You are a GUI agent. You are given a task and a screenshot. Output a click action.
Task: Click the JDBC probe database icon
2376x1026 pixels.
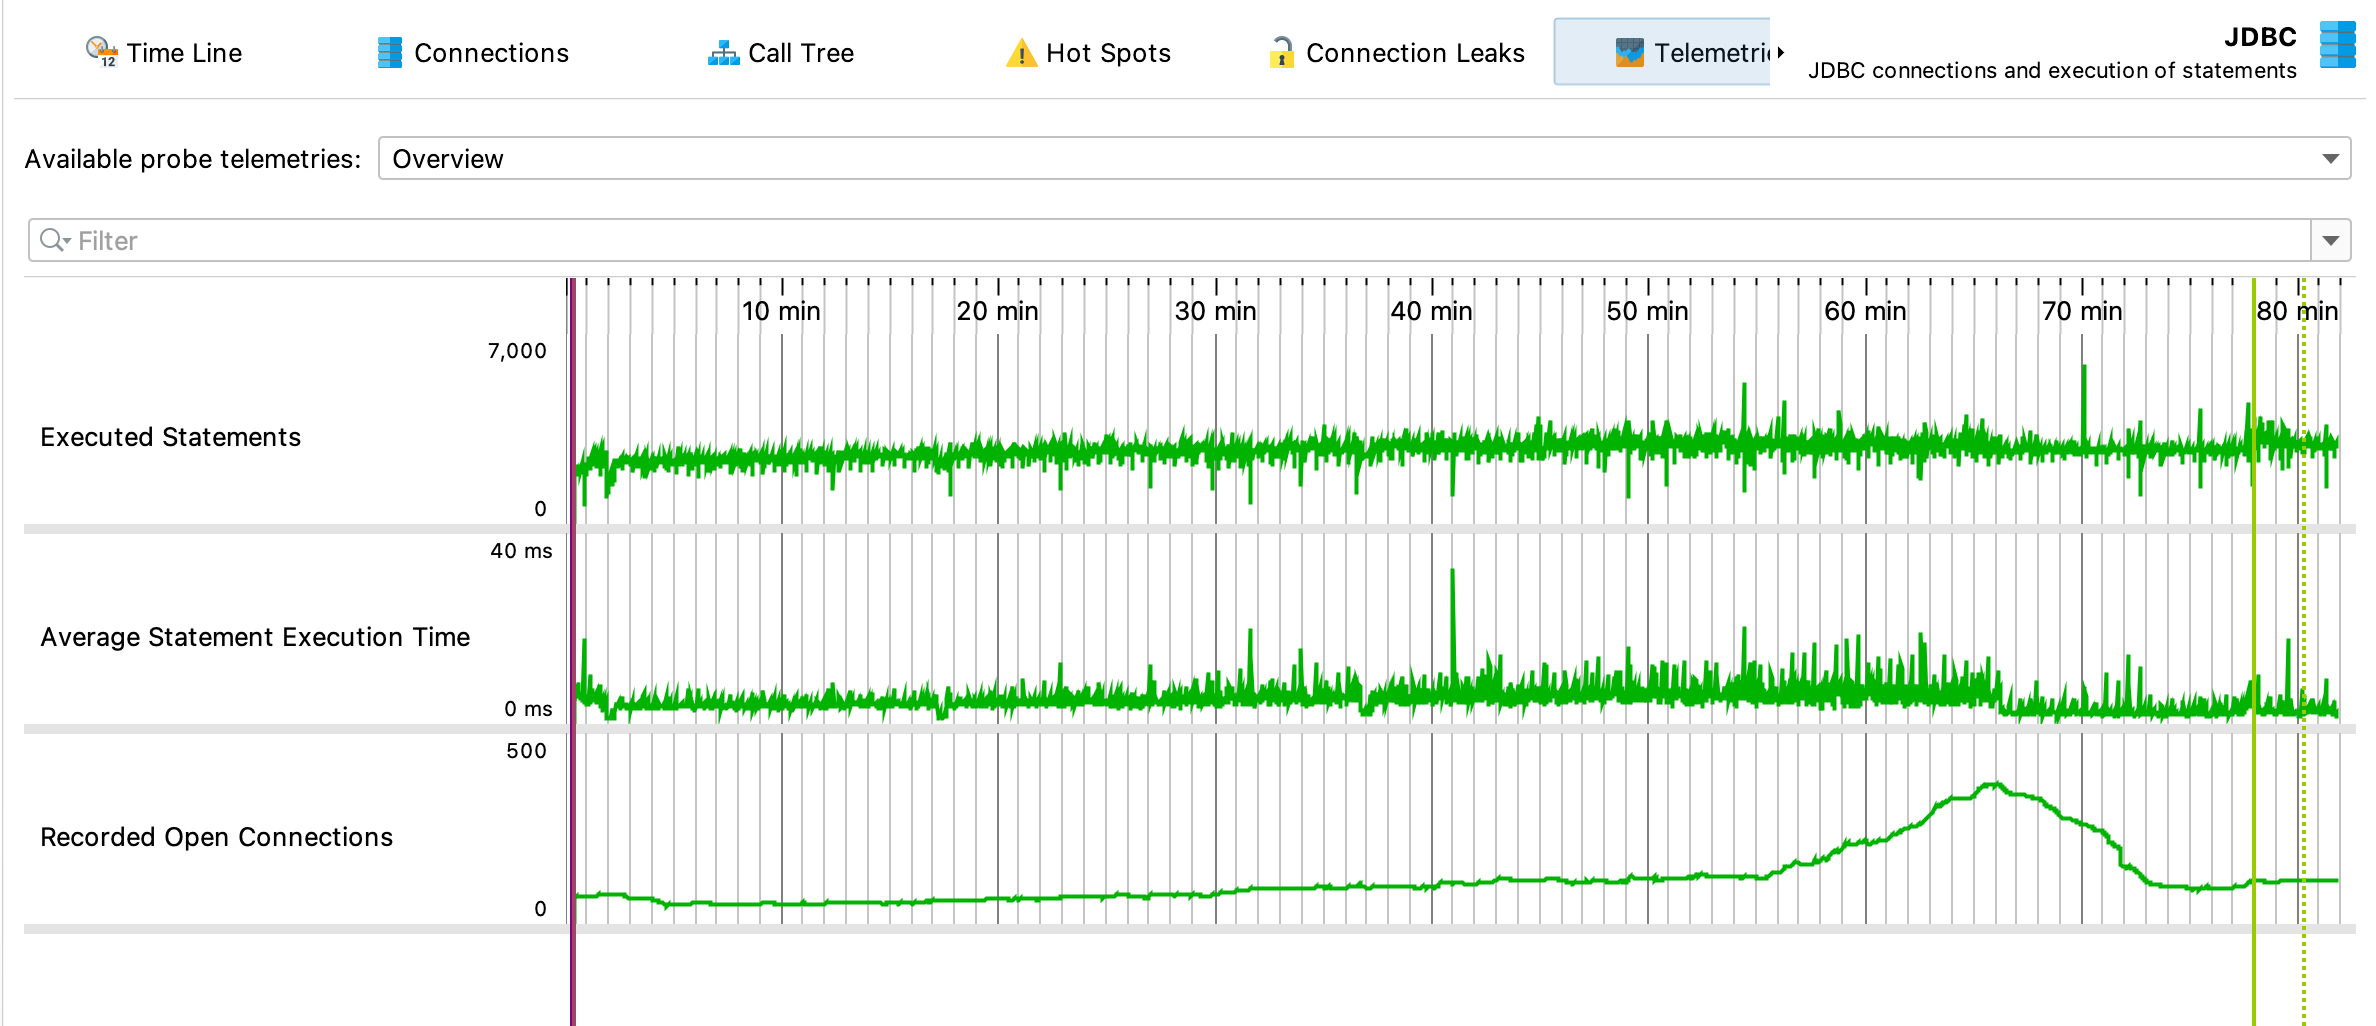[x=2337, y=46]
